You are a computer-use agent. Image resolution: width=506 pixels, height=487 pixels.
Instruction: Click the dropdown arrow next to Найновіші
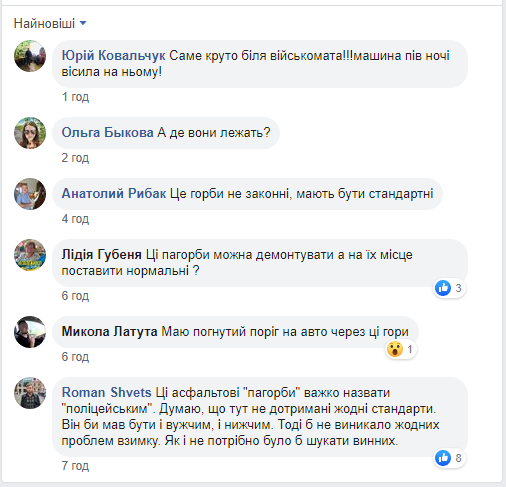coord(83,23)
